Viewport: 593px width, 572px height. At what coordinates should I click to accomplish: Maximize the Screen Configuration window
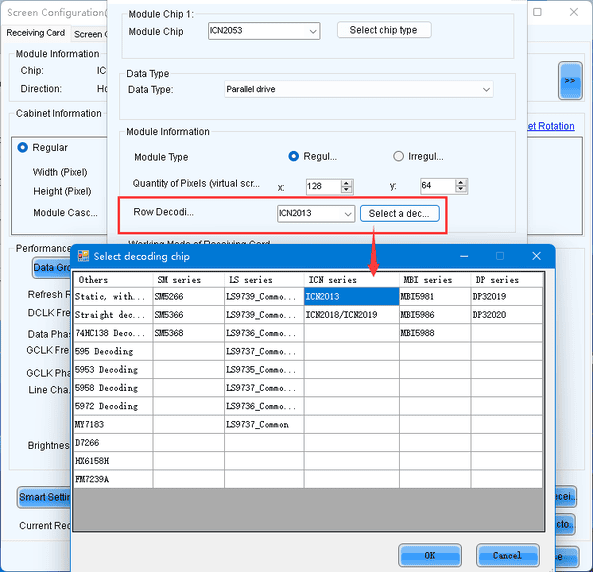(x=537, y=12)
